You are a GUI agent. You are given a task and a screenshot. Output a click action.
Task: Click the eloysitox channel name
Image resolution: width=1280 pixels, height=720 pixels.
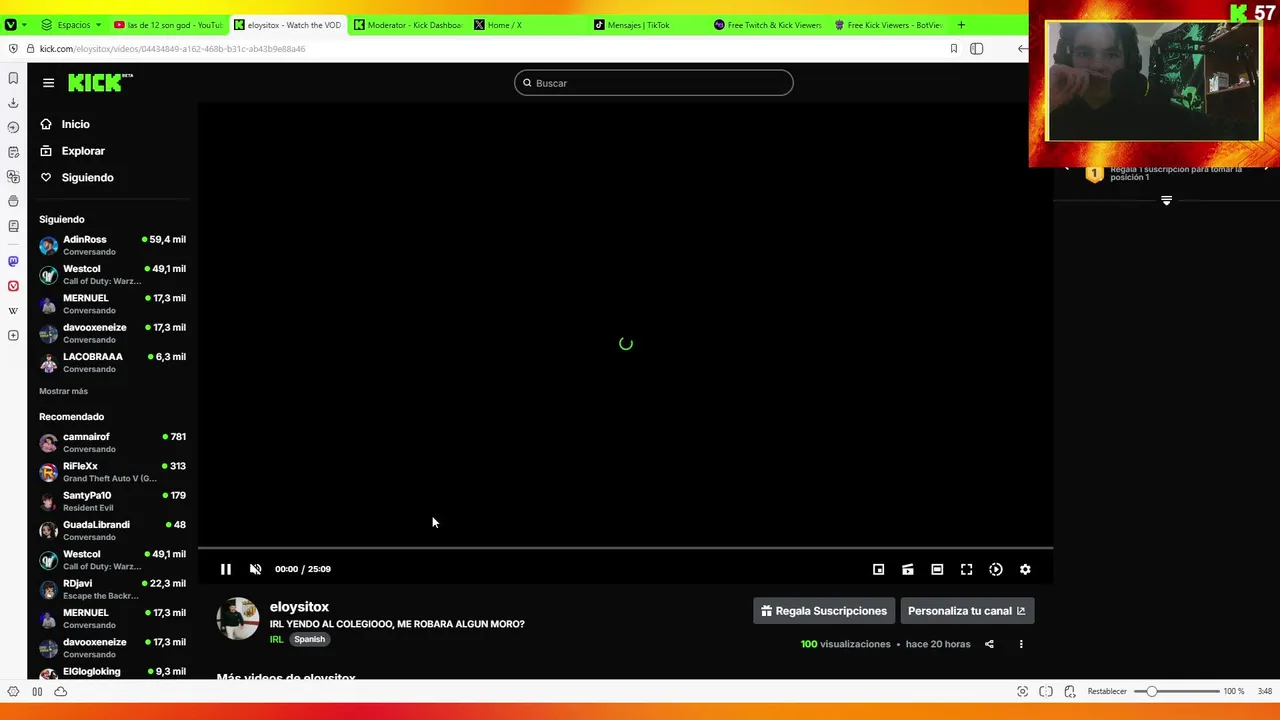coord(299,607)
